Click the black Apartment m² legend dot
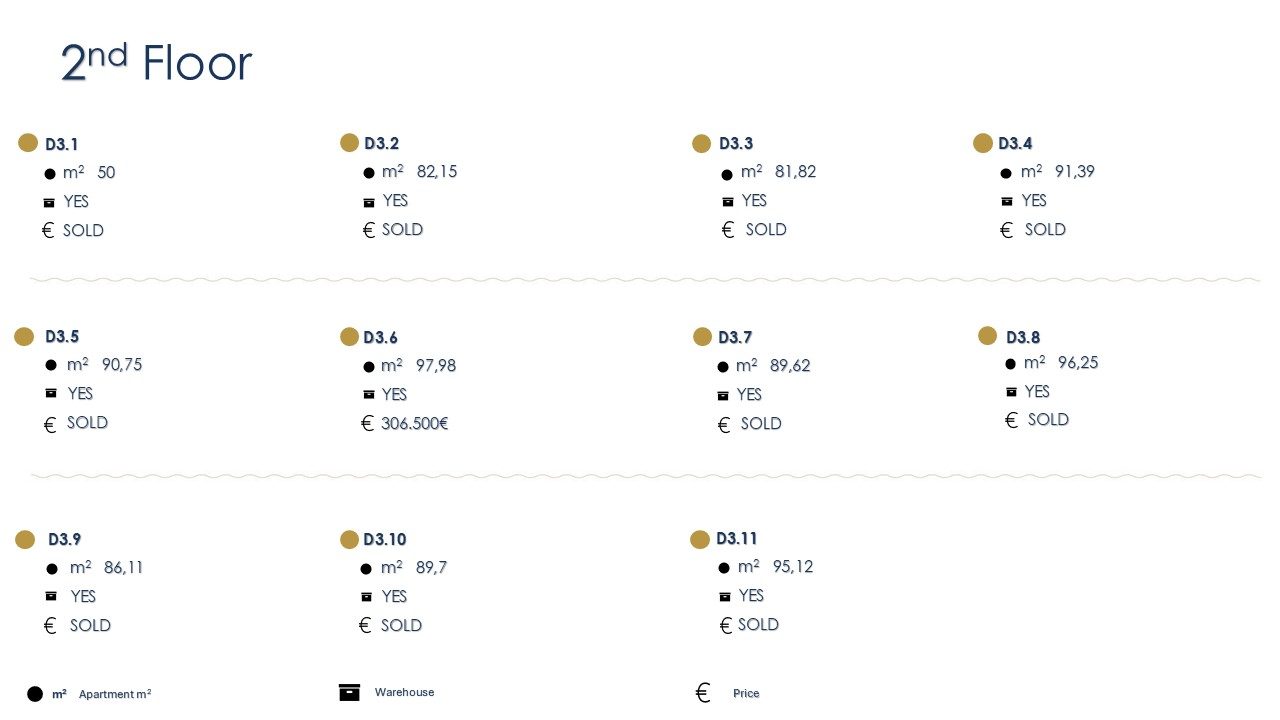The height and width of the screenshot is (720, 1280). click(x=35, y=694)
